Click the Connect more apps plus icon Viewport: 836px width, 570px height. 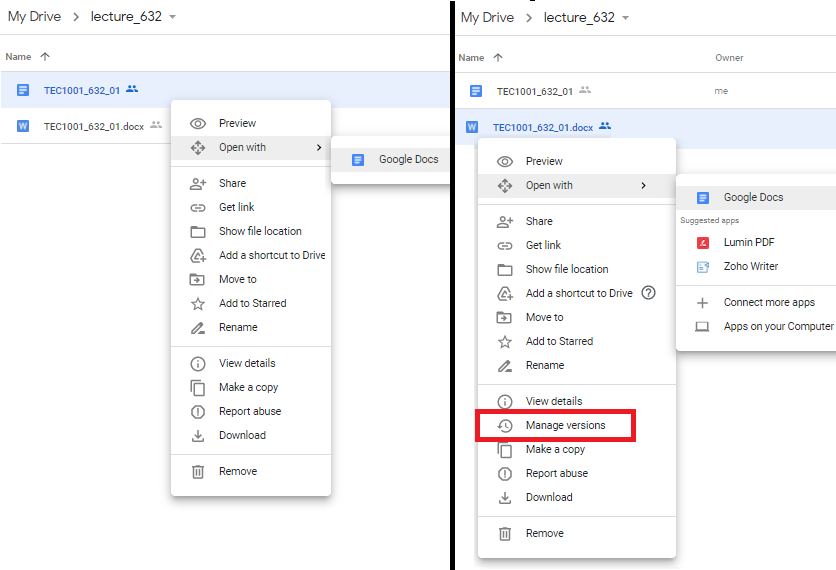(x=702, y=303)
